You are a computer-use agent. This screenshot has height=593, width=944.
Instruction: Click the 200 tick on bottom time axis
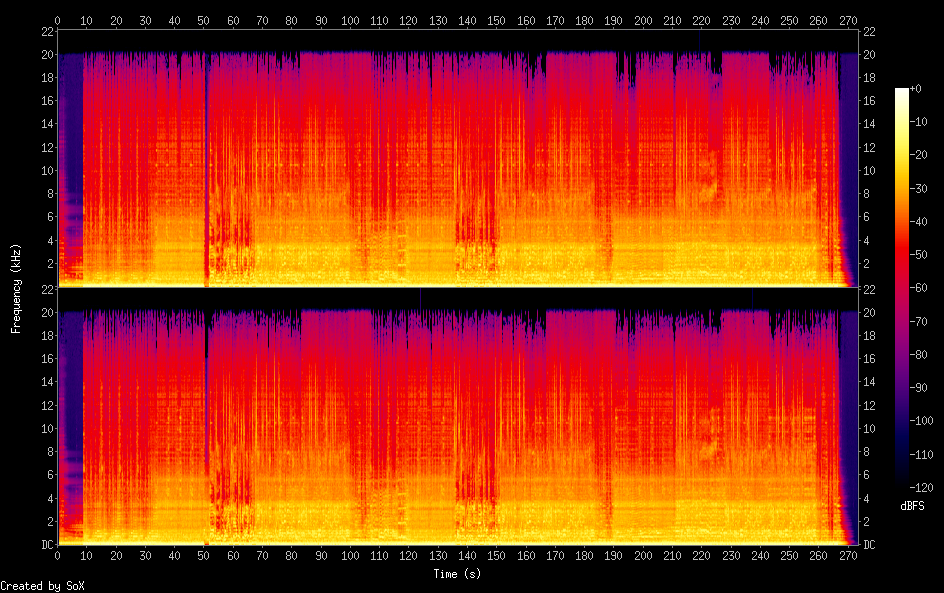643,556
